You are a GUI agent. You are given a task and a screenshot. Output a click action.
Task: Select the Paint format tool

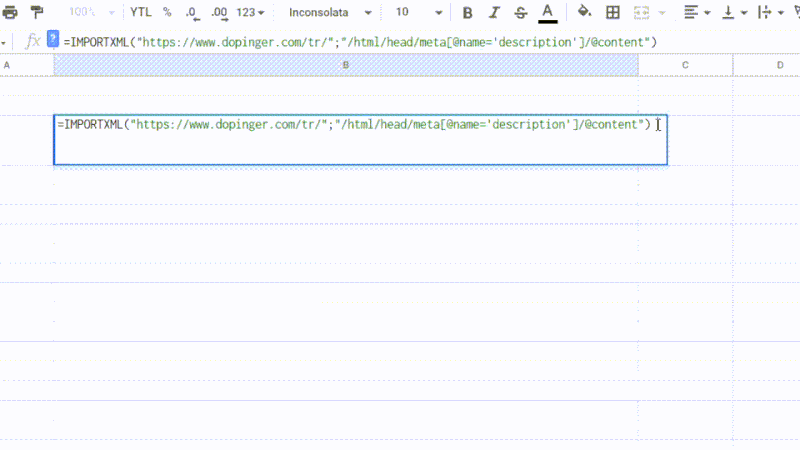pyautogui.click(x=37, y=12)
